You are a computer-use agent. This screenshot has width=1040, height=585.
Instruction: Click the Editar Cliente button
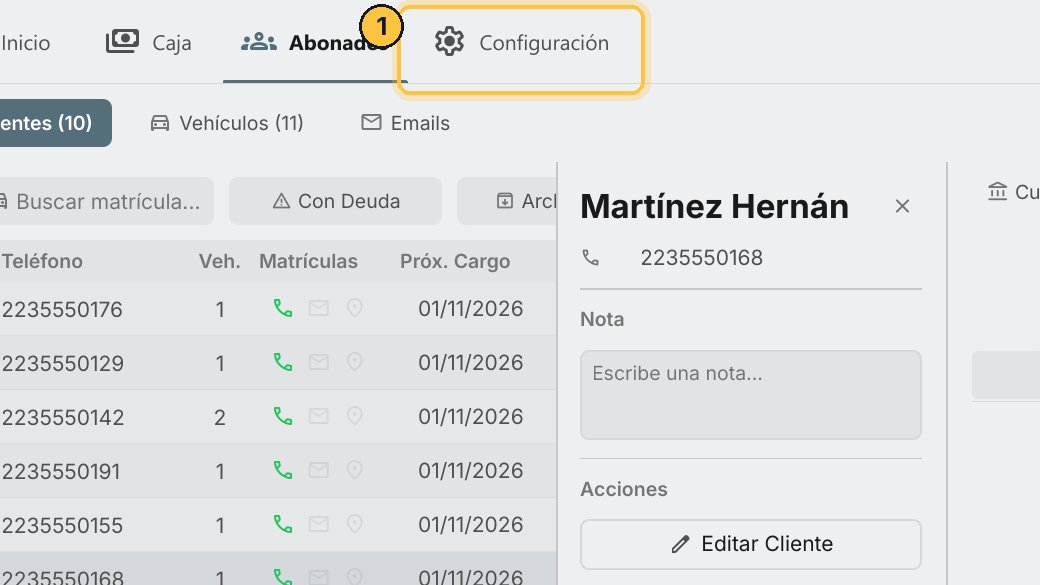pos(751,545)
